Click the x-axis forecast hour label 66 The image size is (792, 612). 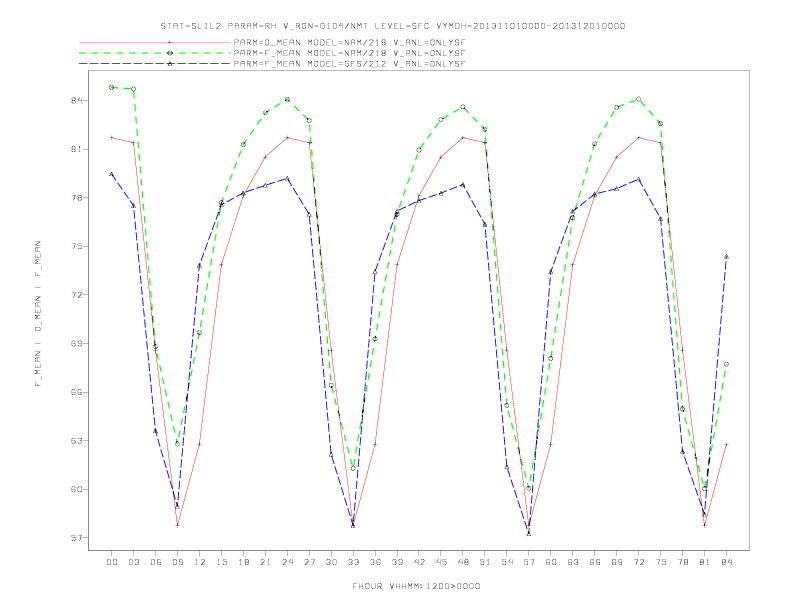[595, 562]
